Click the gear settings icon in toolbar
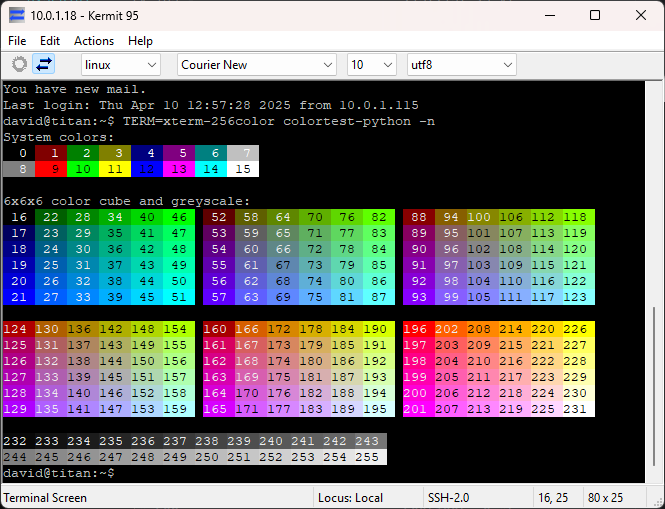The image size is (665, 509). [x=20, y=64]
